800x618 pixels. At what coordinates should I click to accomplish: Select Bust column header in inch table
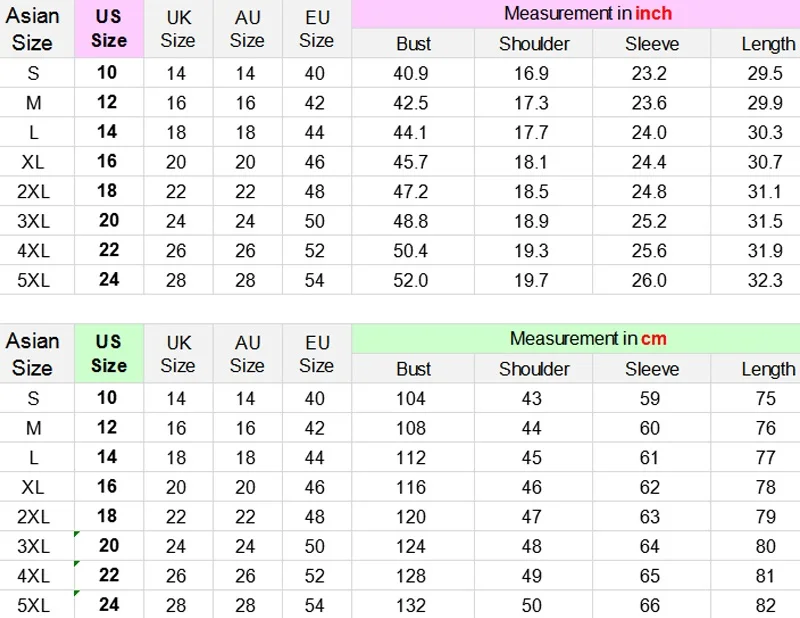[x=413, y=44]
